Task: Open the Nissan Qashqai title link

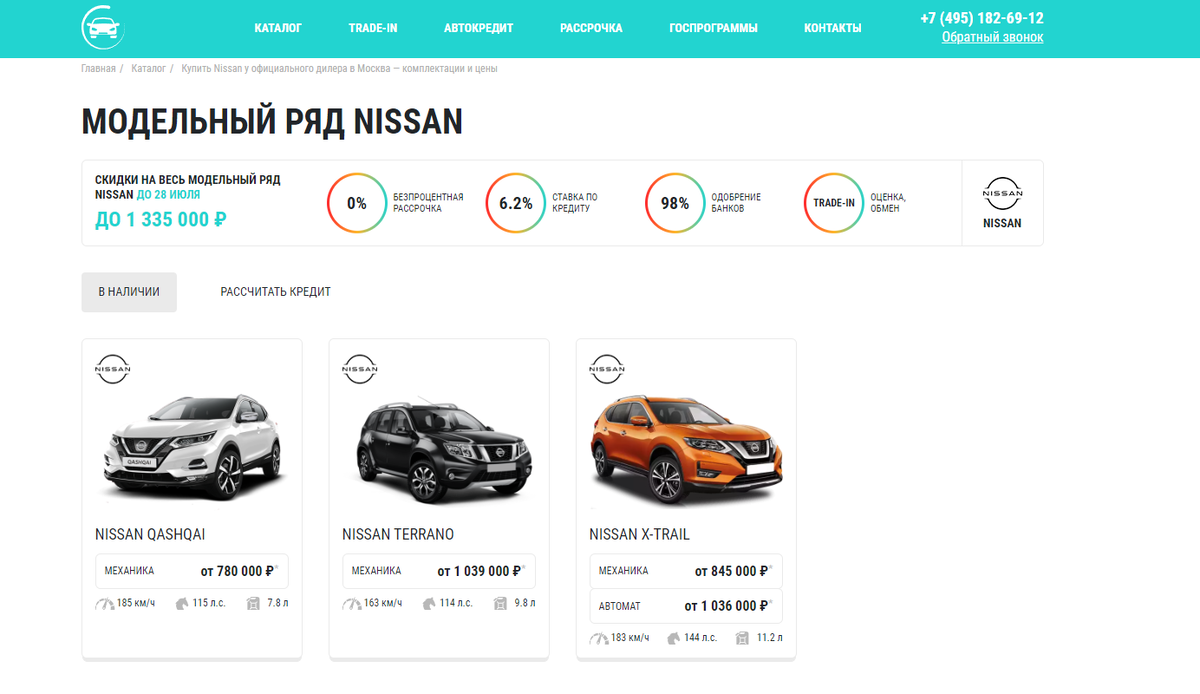Action: point(150,534)
